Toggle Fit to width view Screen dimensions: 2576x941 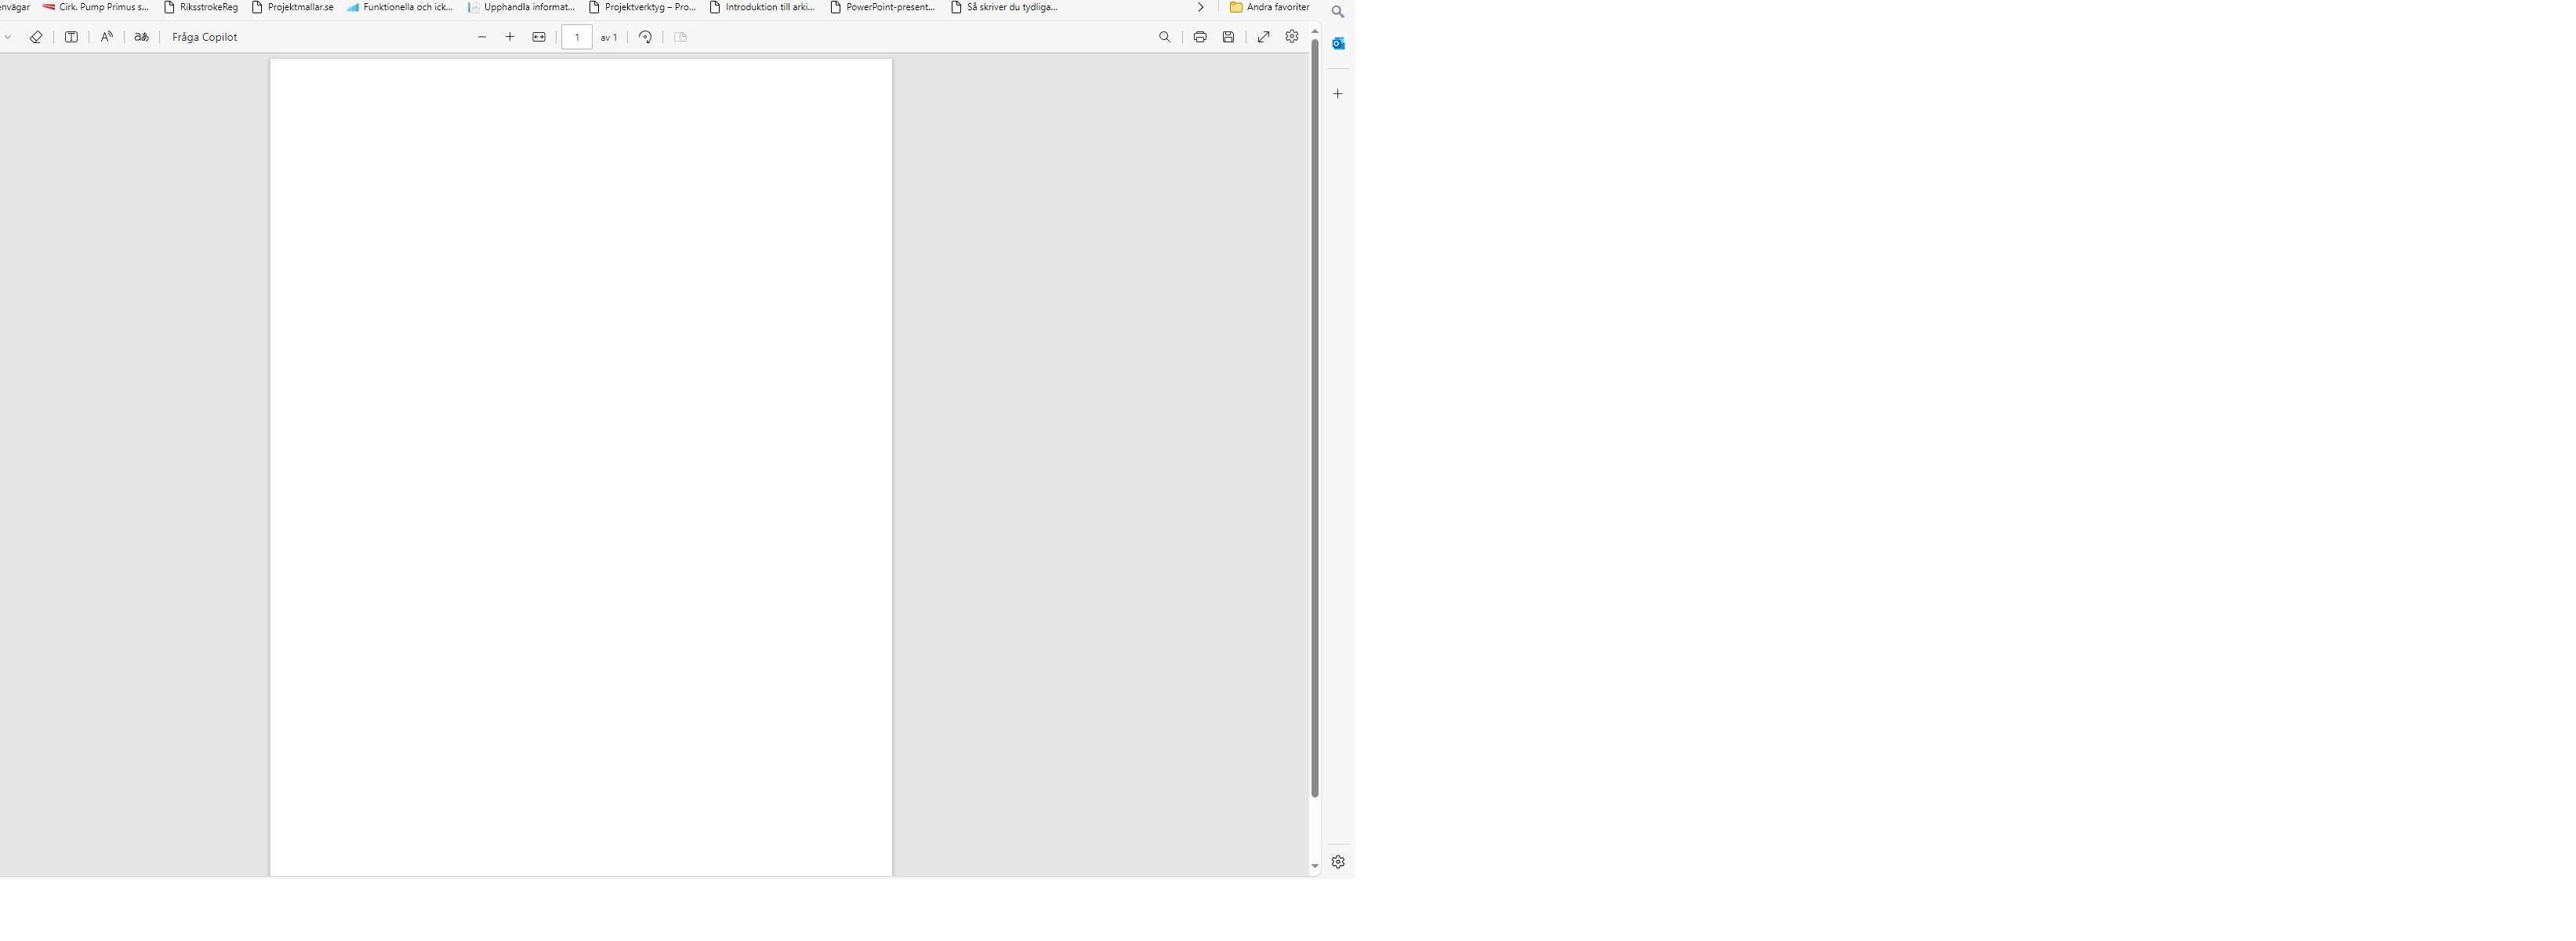[539, 37]
